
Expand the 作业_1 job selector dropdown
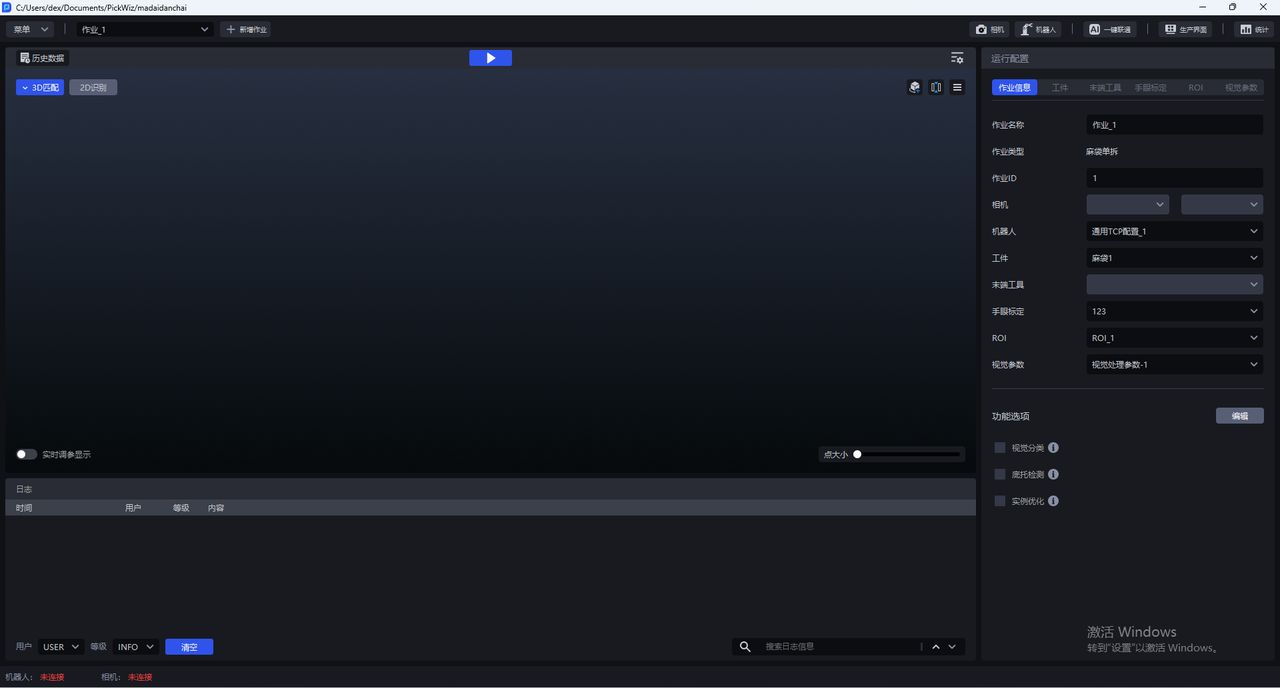(x=146, y=30)
